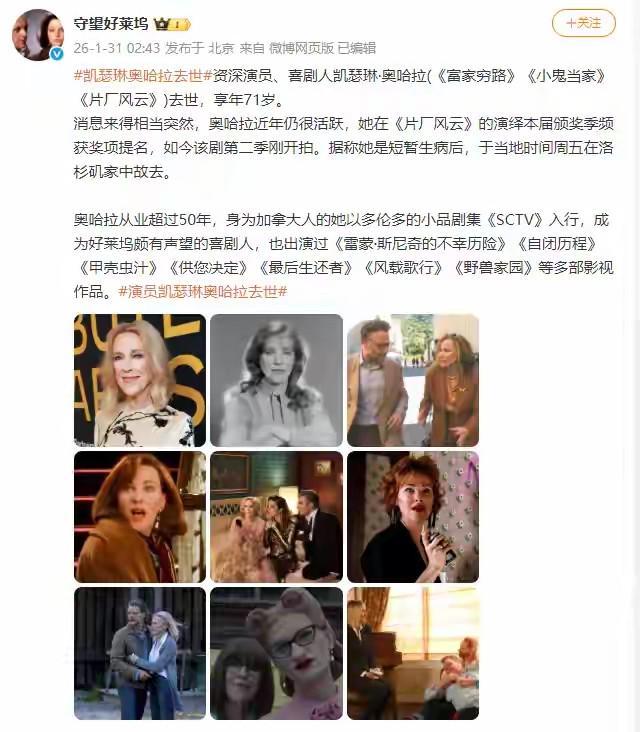This screenshot has height=732, width=640.
Task: Click the post timestamp 26-1-31 02:43
Action: (x=117, y=48)
